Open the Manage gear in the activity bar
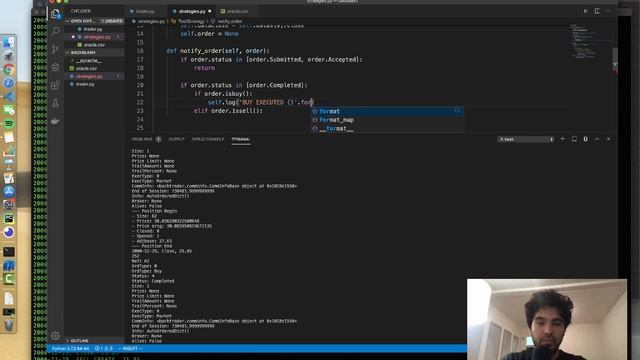This screenshot has height=360, width=640. click(x=56, y=336)
